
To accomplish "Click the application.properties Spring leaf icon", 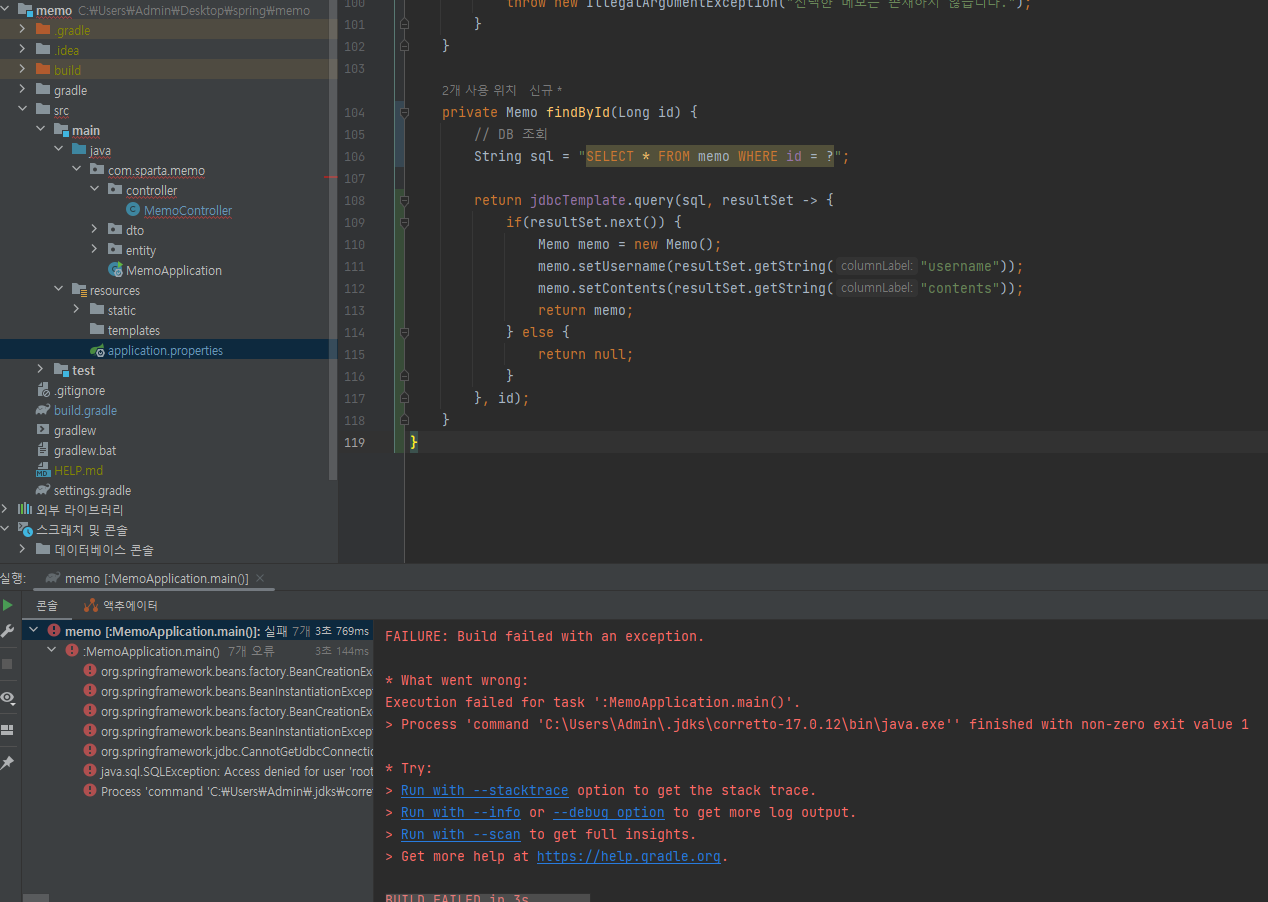I will tap(97, 350).
